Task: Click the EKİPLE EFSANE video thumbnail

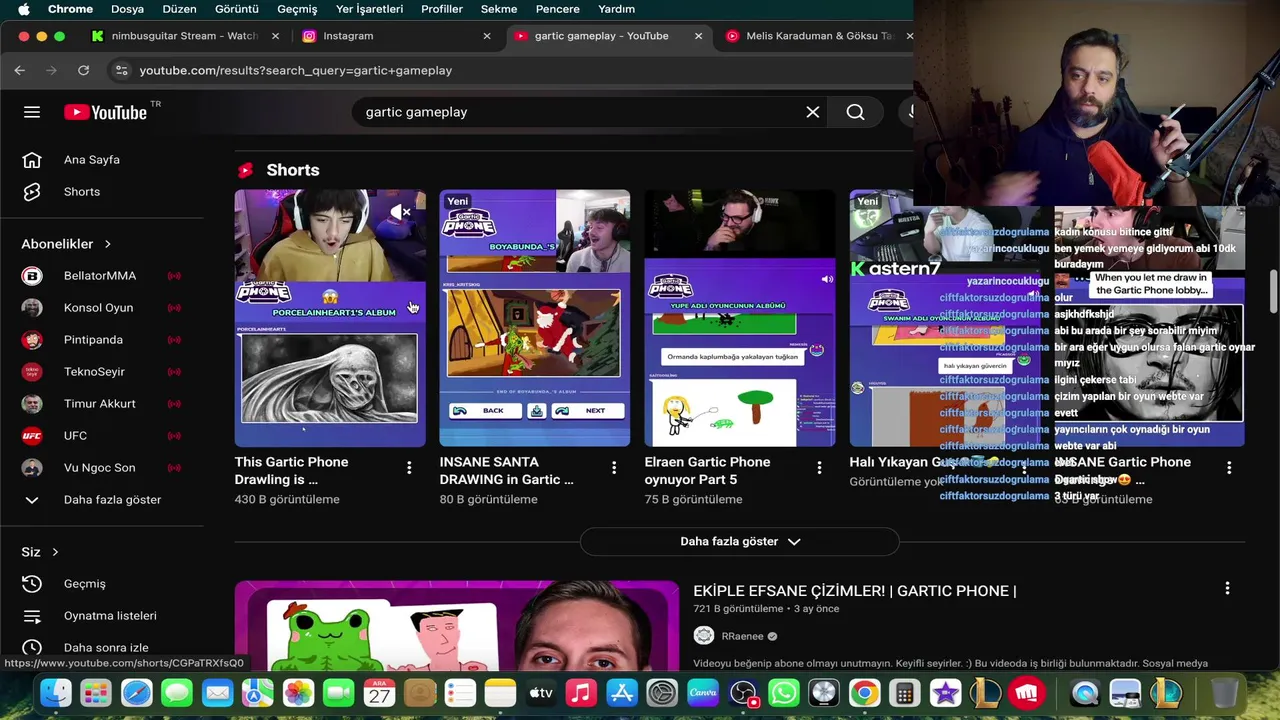Action: click(457, 626)
